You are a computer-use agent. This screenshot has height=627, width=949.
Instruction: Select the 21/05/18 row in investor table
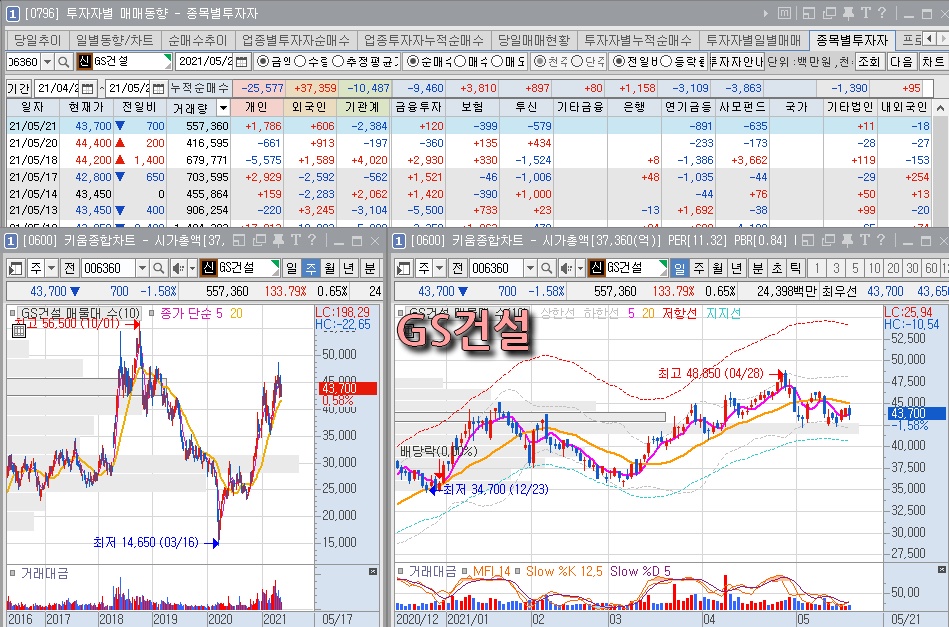[469, 160]
